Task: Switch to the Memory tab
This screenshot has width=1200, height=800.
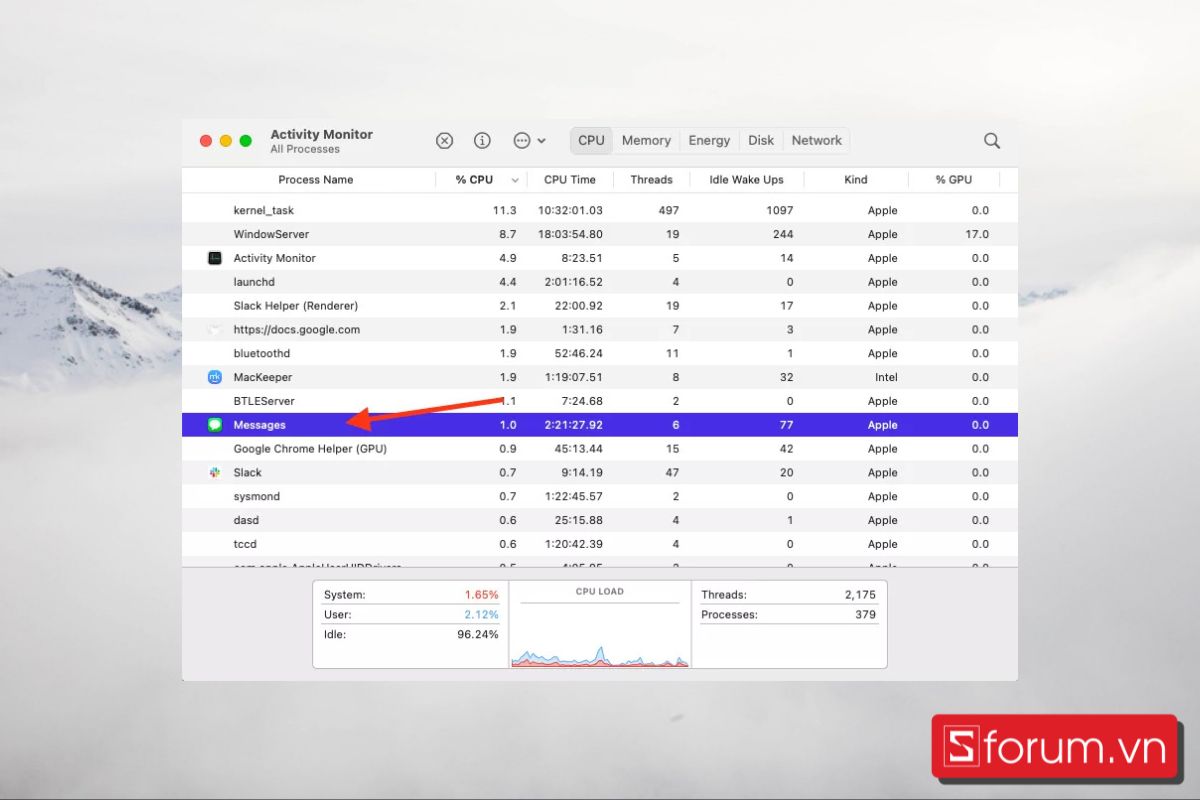Action: coord(646,141)
